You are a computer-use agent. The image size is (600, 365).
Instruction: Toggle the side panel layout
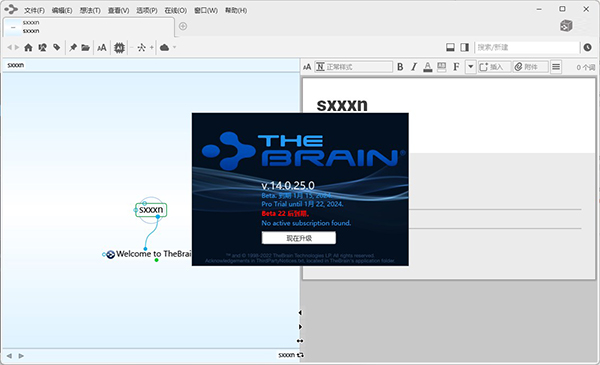point(465,47)
